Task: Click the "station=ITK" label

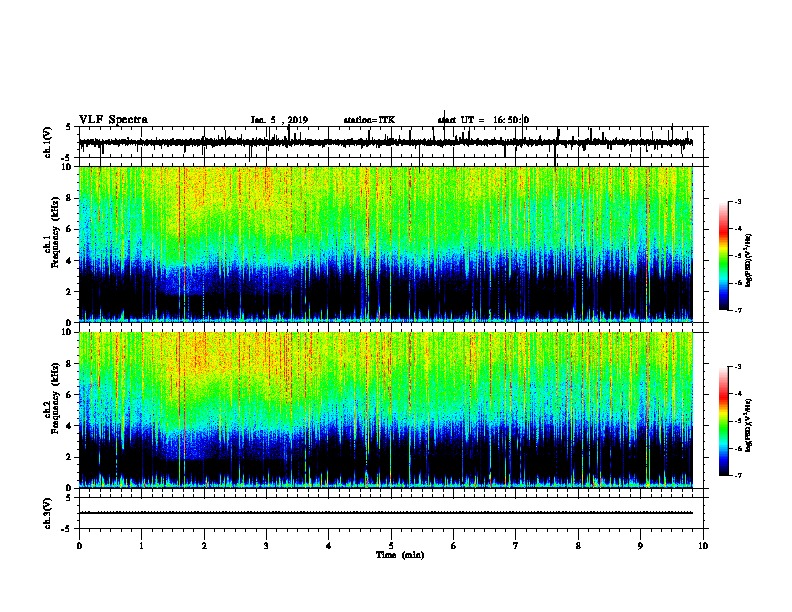Action: pyautogui.click(x=369, y=120)
